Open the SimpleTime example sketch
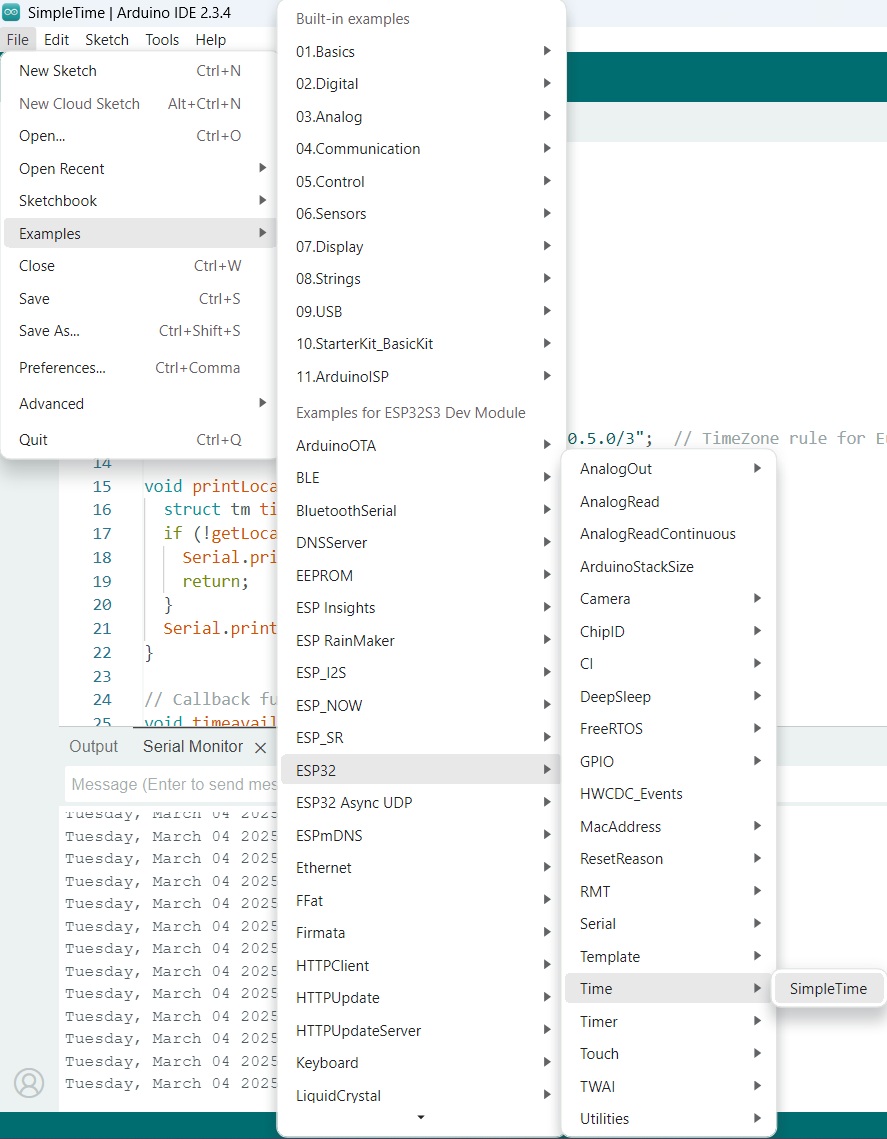887x1139 pixels. [829, 989]
